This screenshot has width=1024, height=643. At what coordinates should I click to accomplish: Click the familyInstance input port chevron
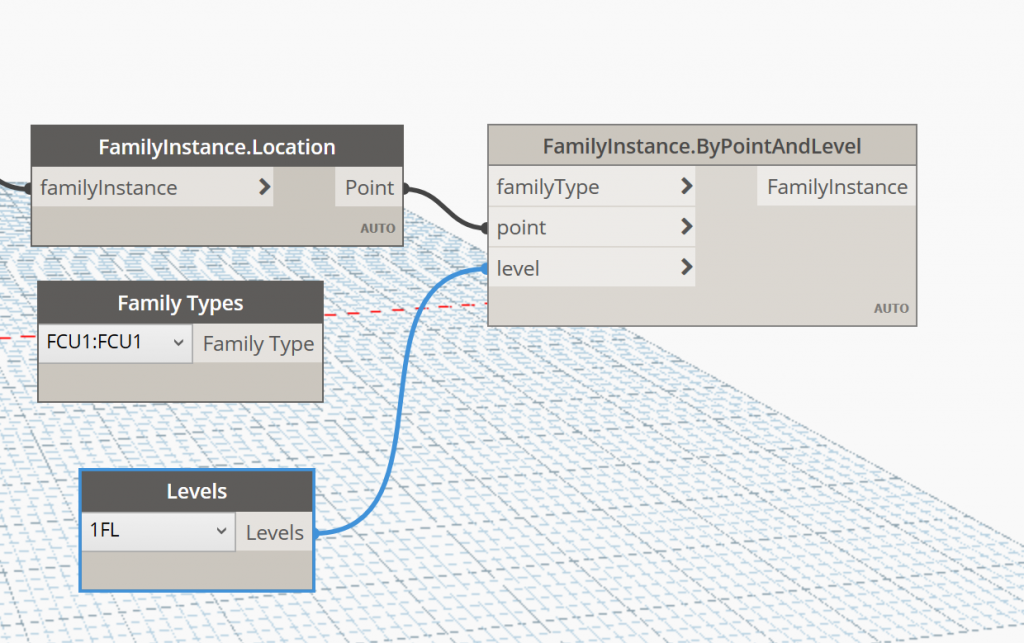pos(264,187)
